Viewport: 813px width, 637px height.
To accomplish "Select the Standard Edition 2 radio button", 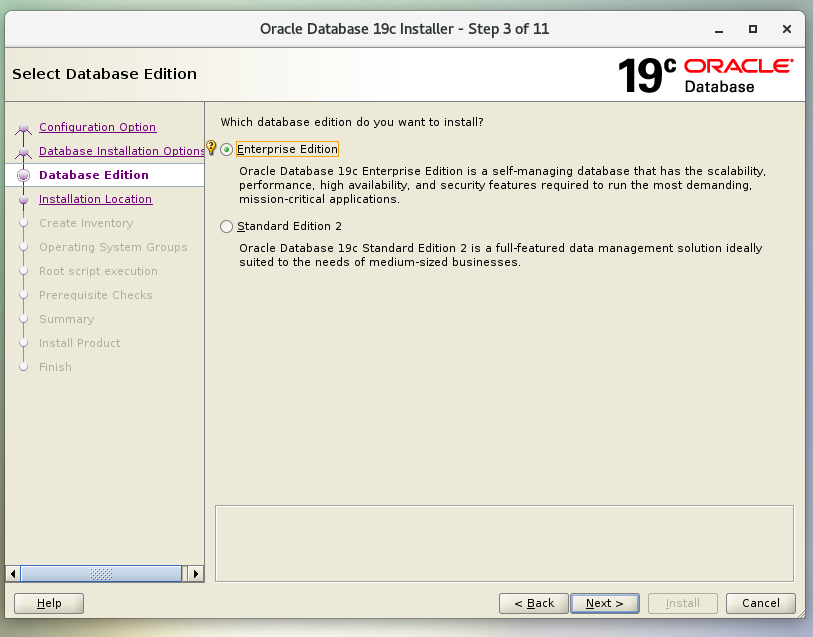I will tap(227, 227).
